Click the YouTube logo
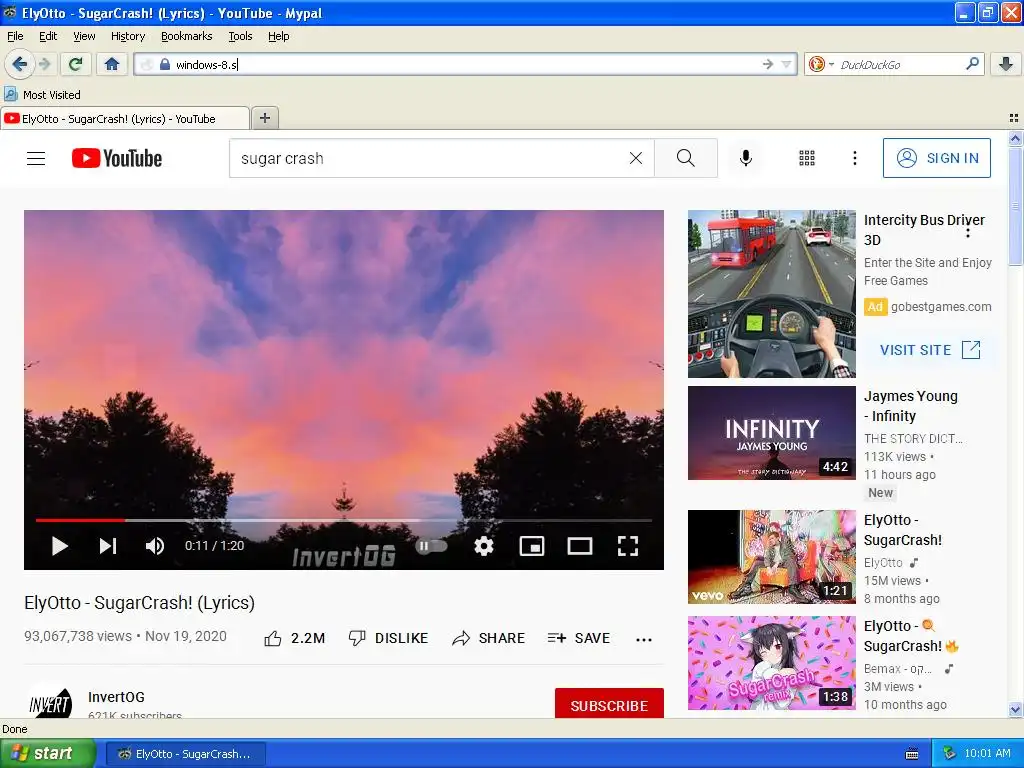This screenshot has height=768, width=1024. pos(117,159)
